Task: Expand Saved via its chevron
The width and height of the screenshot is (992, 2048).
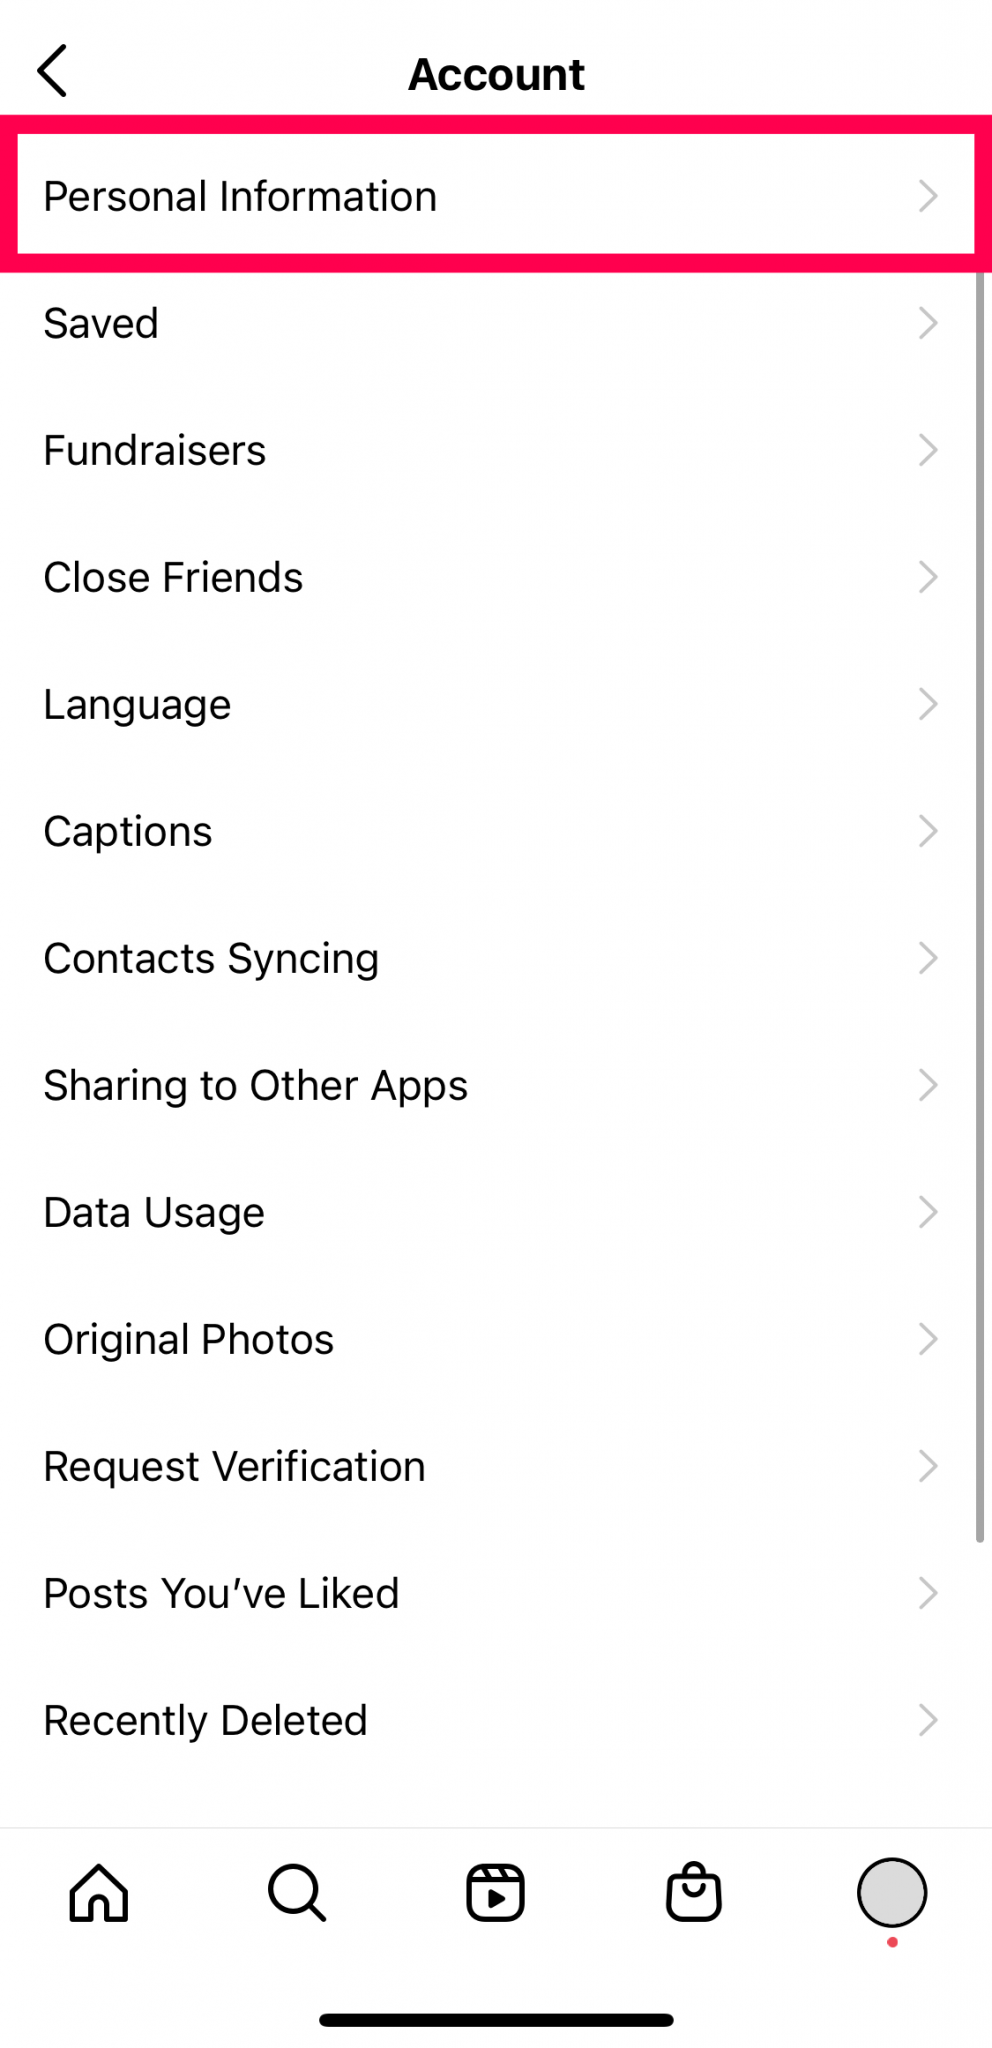Action: tap(929, 322)
